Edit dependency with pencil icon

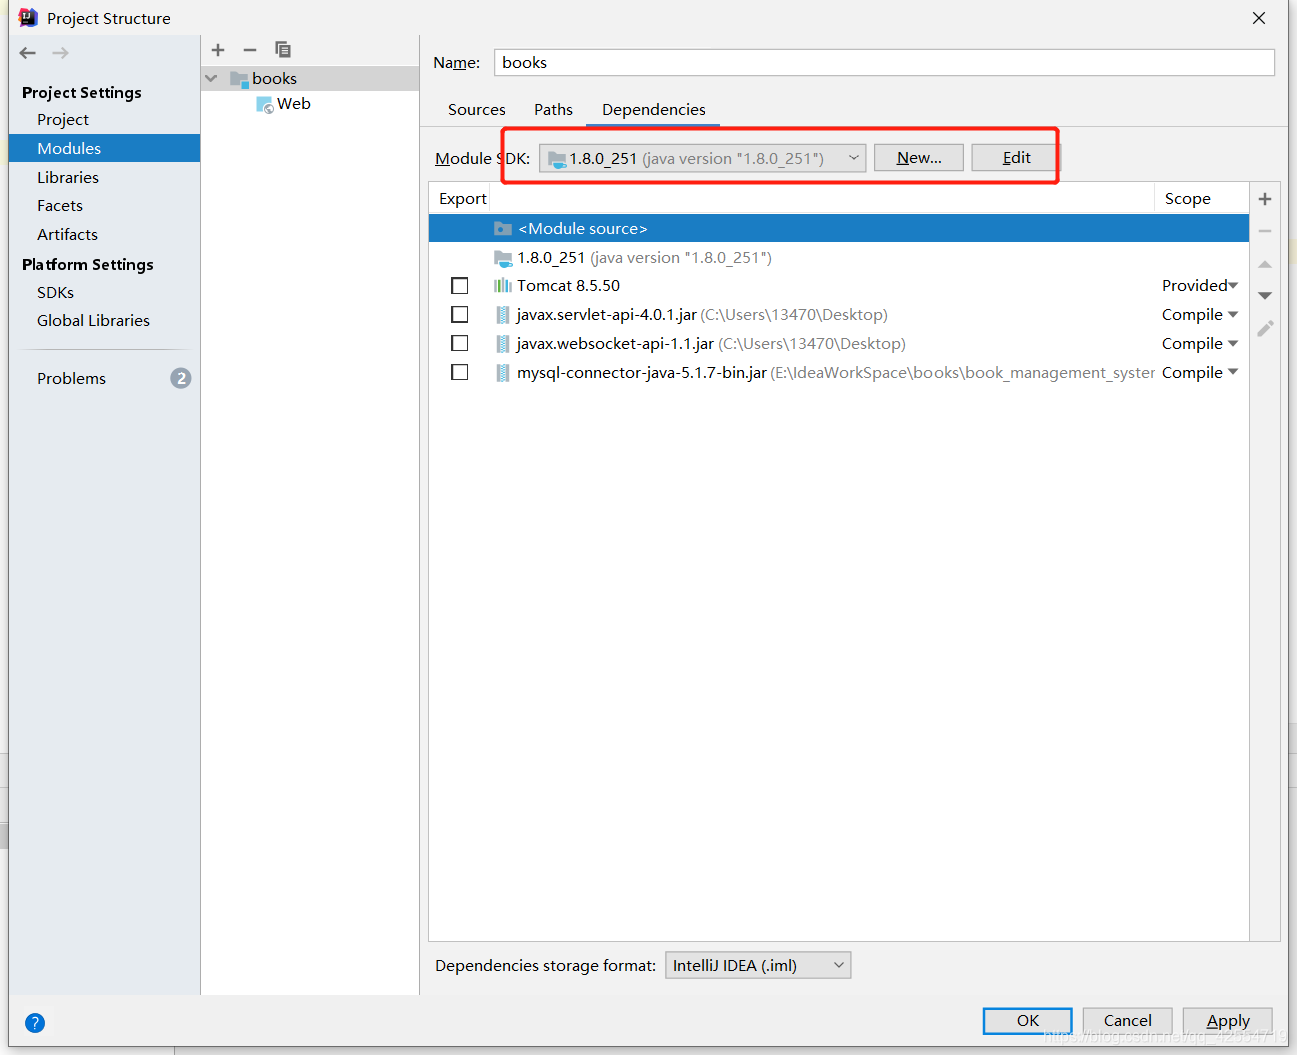[x=1265, y=328]
